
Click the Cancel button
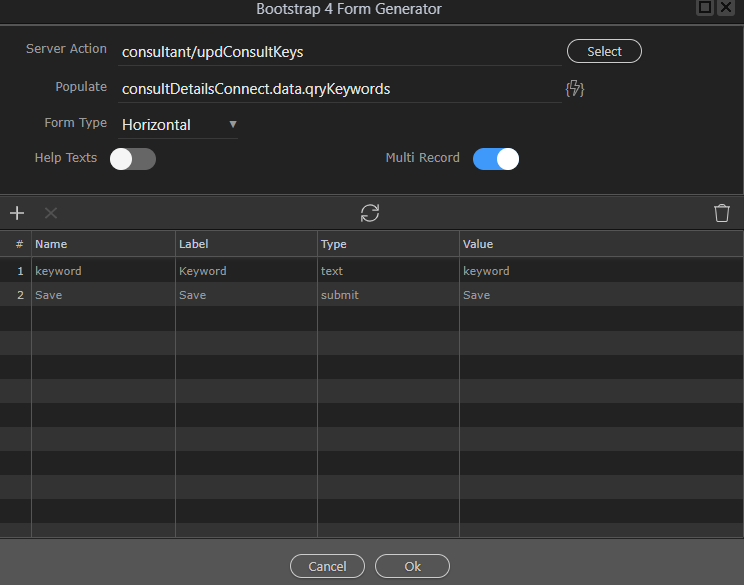[x=327, y=566]
